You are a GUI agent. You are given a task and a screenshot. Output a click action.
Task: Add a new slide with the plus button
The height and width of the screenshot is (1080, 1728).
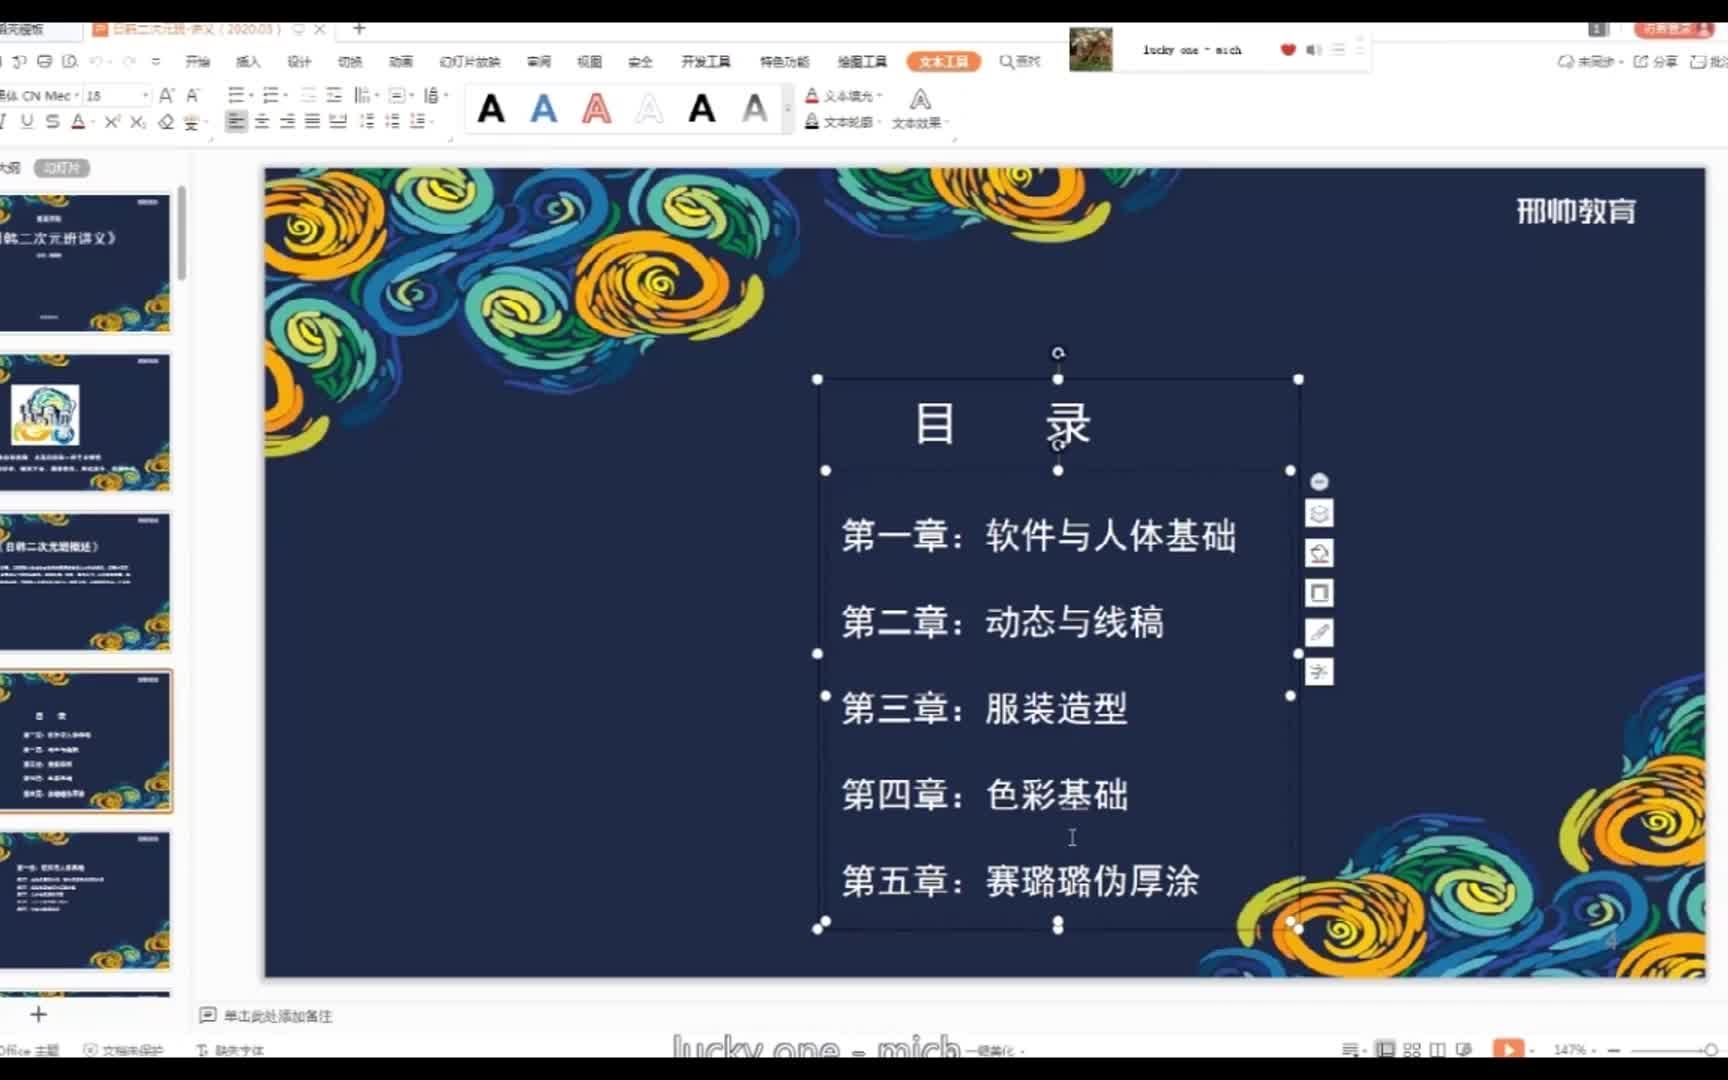(38, 1015)
